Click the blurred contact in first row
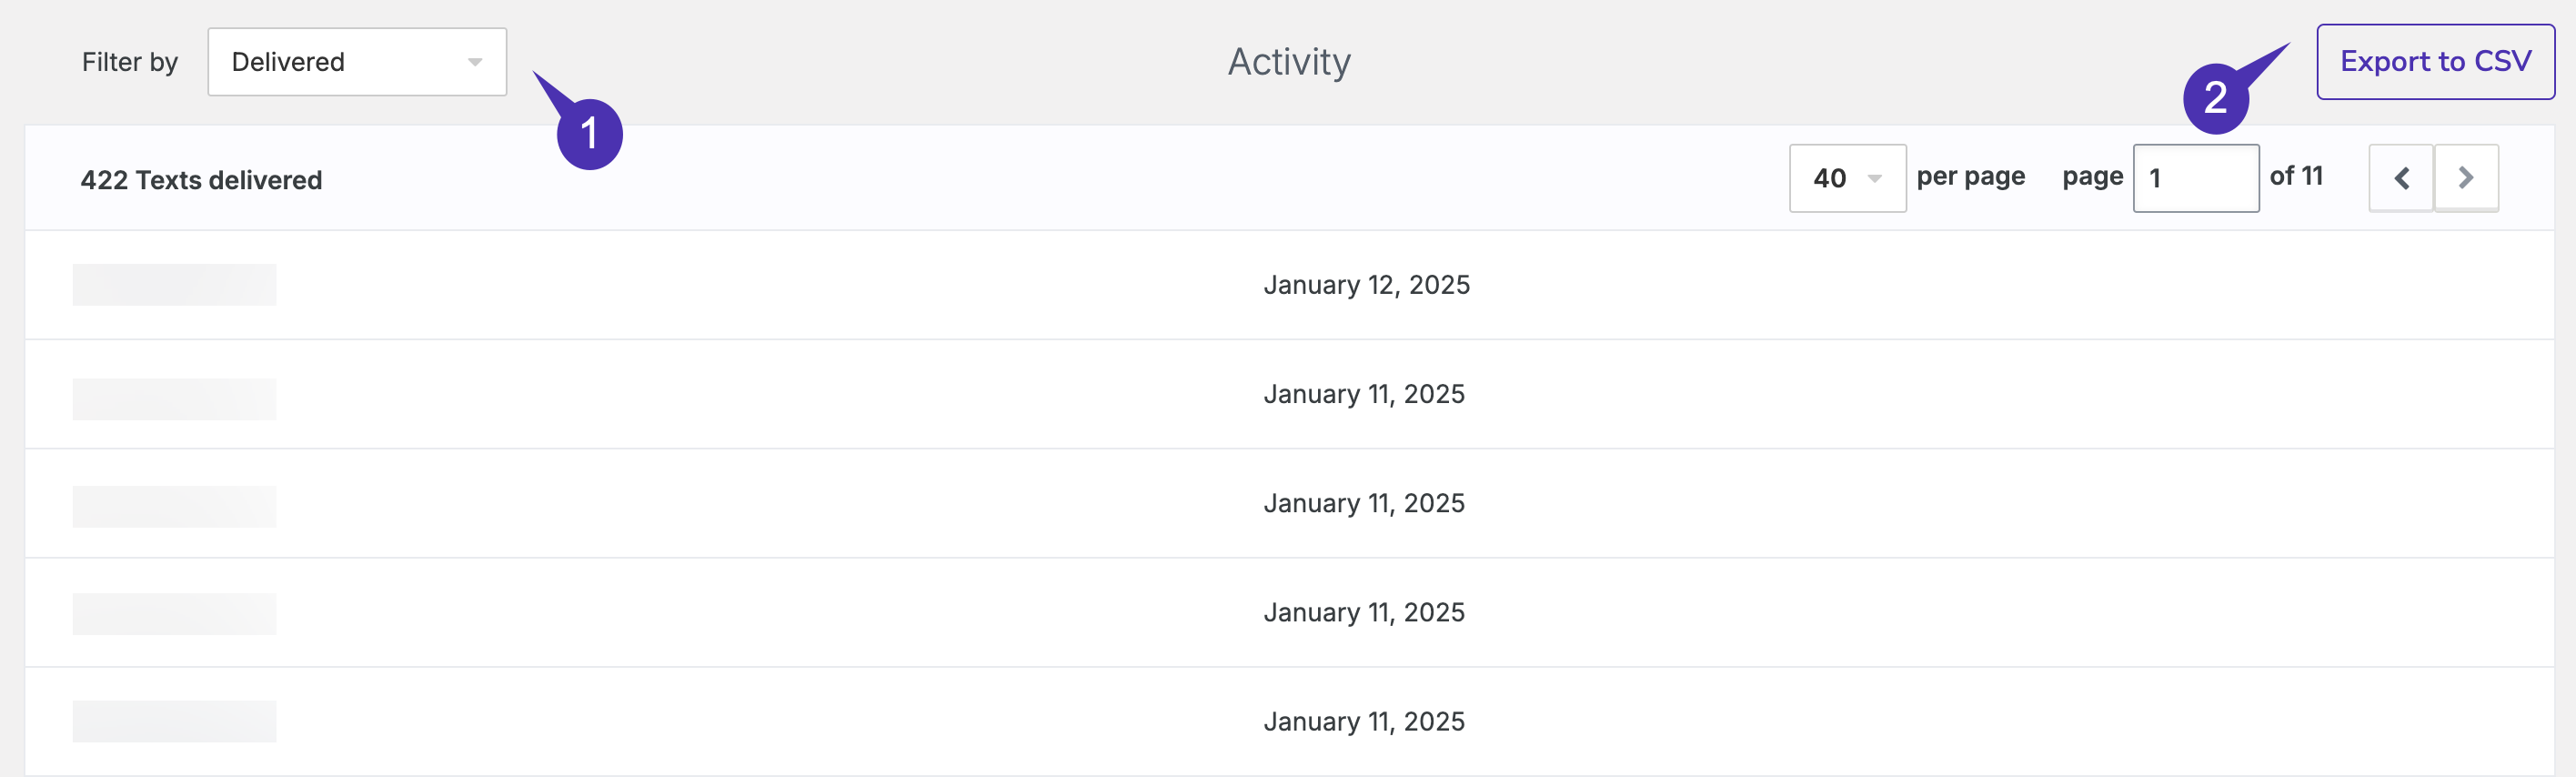Image resolution: width=2576 pixels, height=777 pixels. click(x=174, y=285)
